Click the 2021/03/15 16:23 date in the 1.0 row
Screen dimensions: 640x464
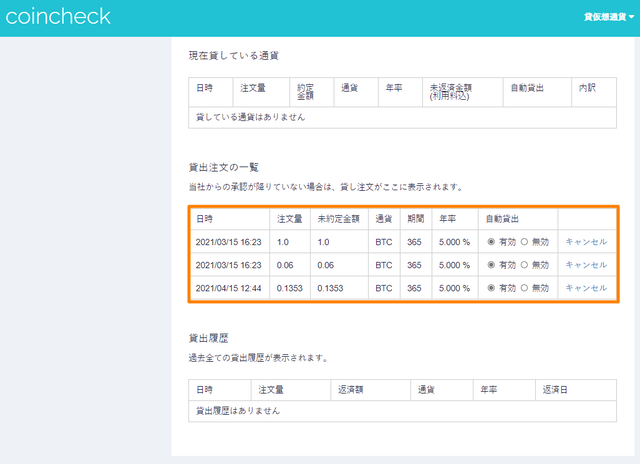coord(228,242)
